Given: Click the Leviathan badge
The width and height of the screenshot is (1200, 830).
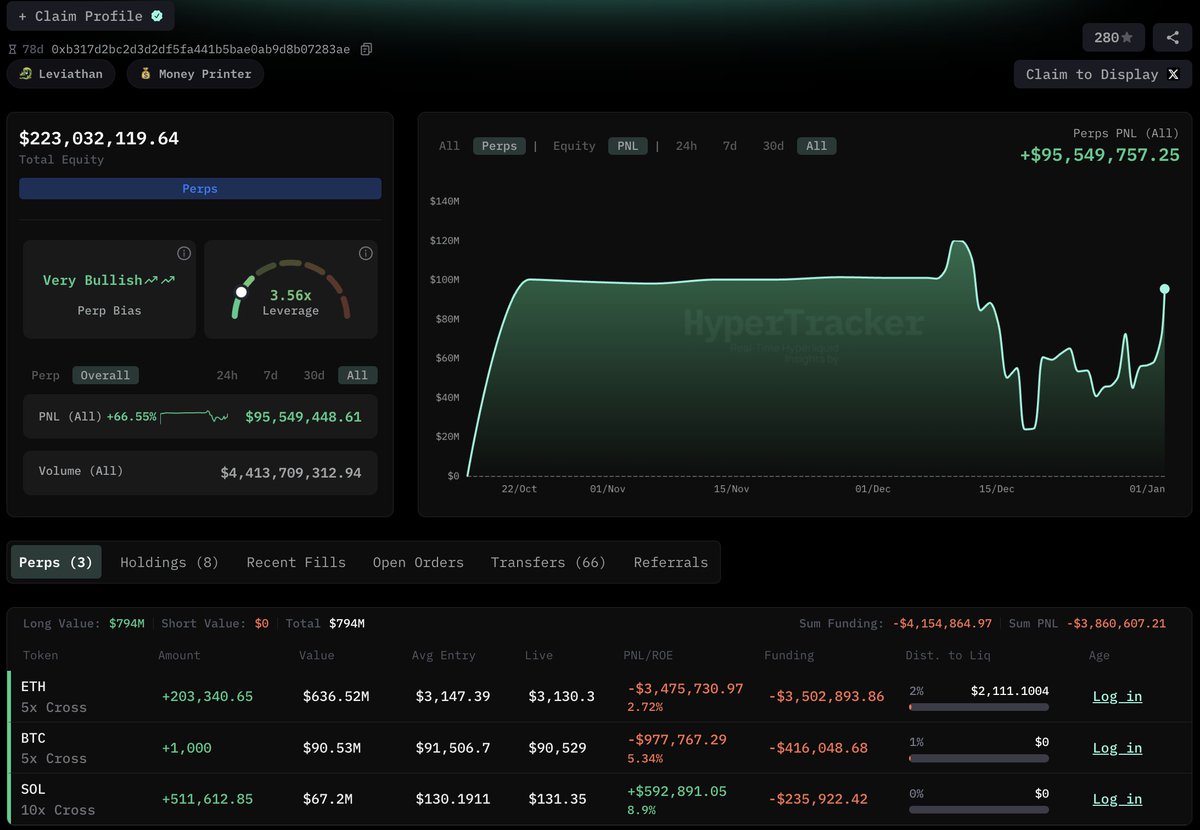Looking at the screenshot, I should (x=61, y=74).
